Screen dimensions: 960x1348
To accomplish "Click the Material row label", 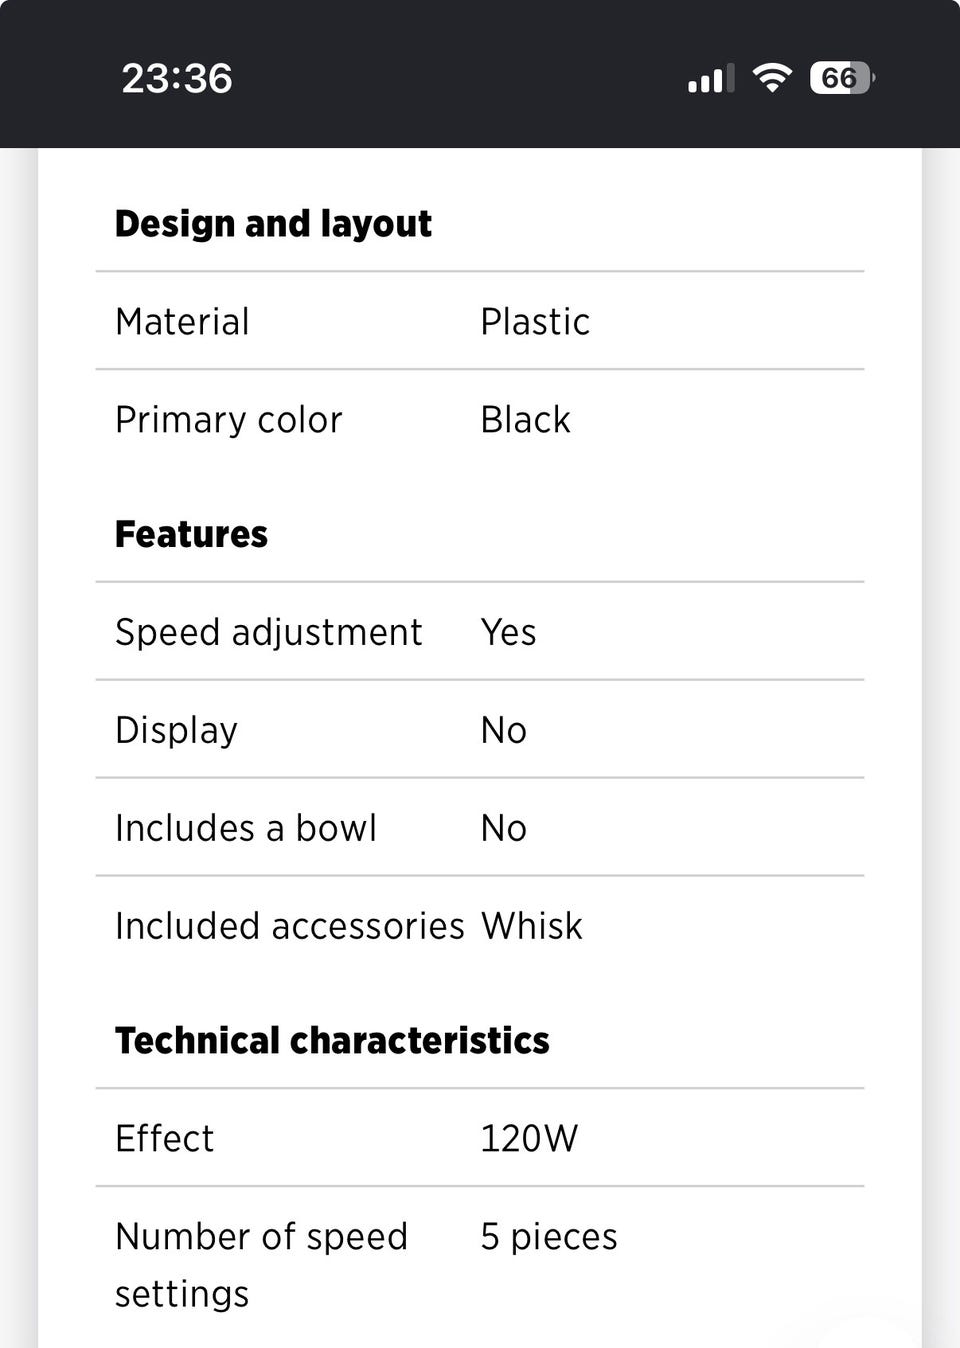I will coord(182,322).
